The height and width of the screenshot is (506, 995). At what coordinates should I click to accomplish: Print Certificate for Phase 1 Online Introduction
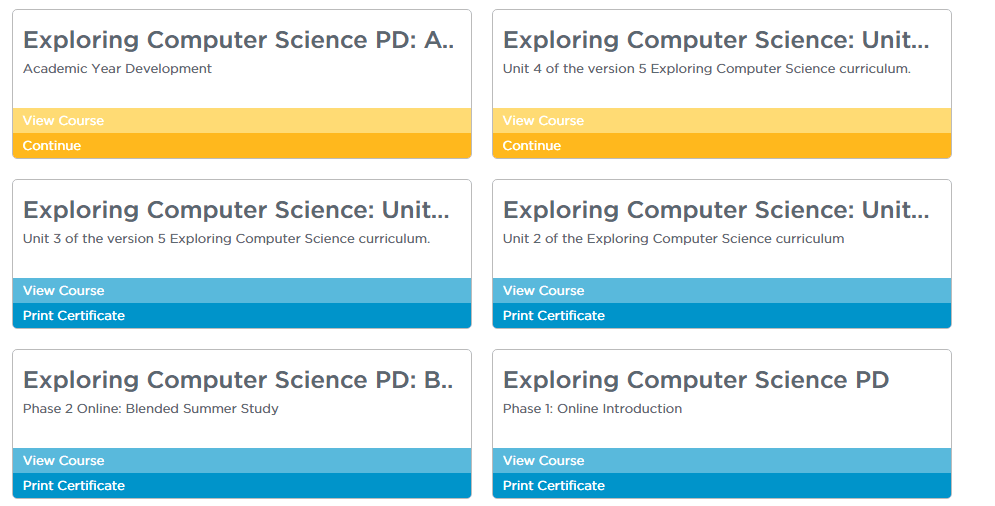554,486
